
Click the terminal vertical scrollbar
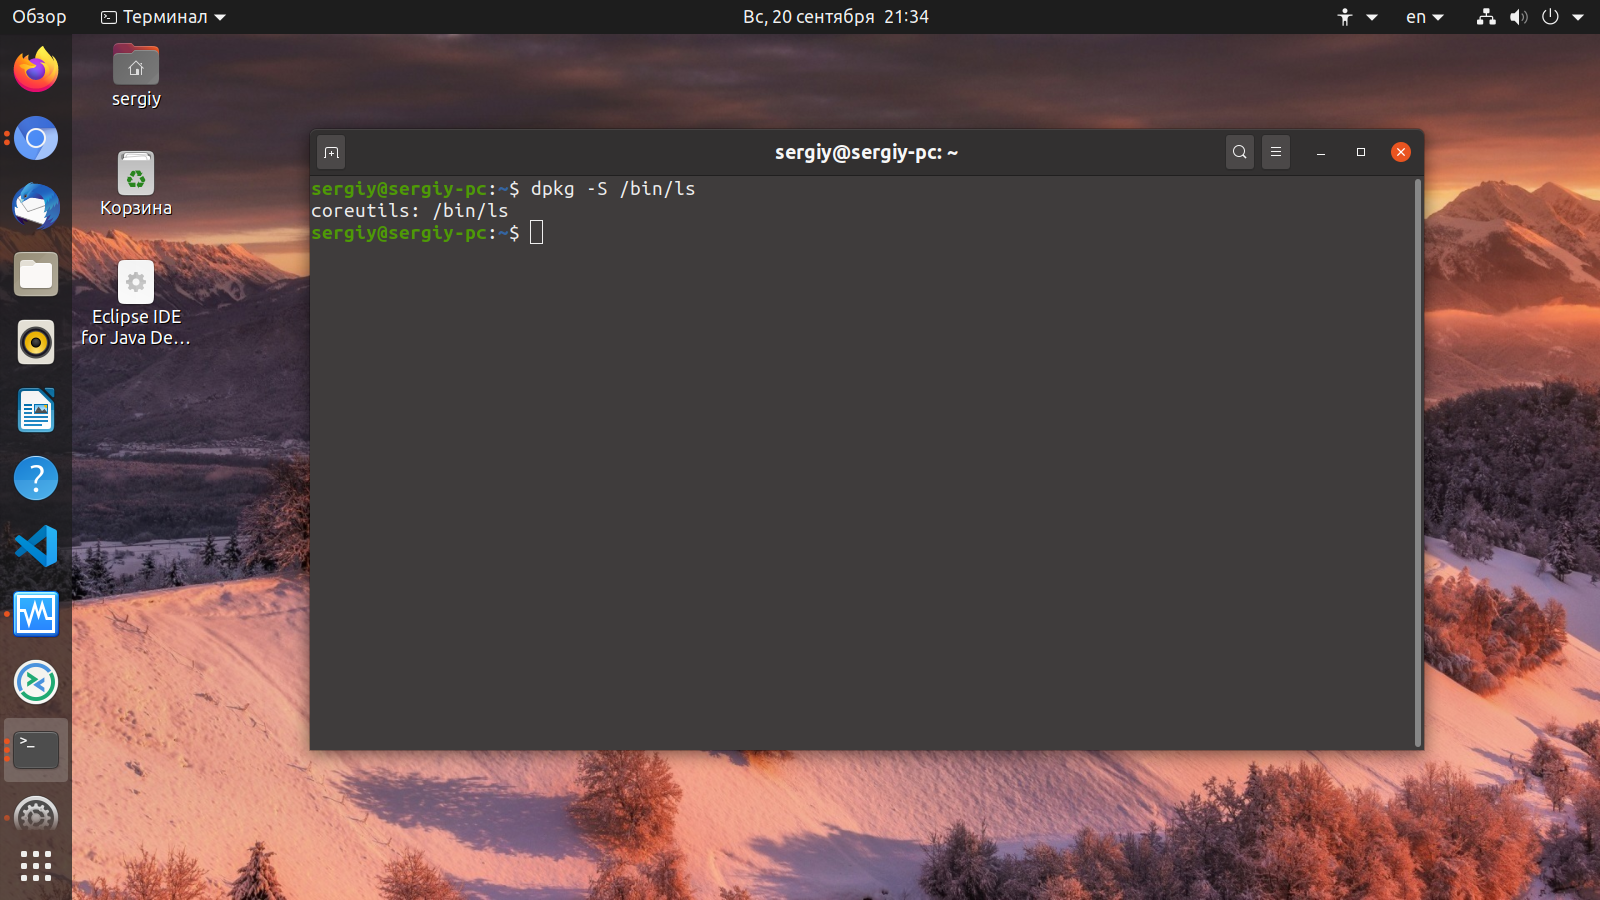[1418, 463]
